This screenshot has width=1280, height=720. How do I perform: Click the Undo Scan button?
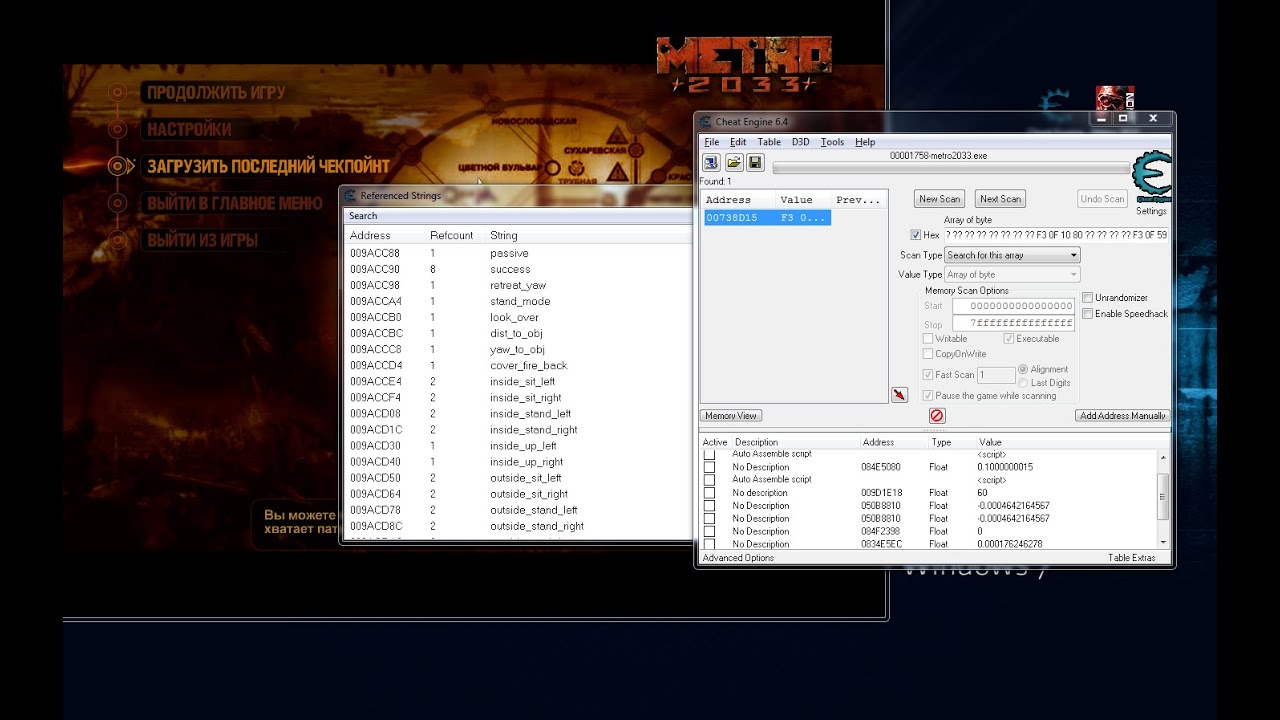click(x=1102, y=199)
